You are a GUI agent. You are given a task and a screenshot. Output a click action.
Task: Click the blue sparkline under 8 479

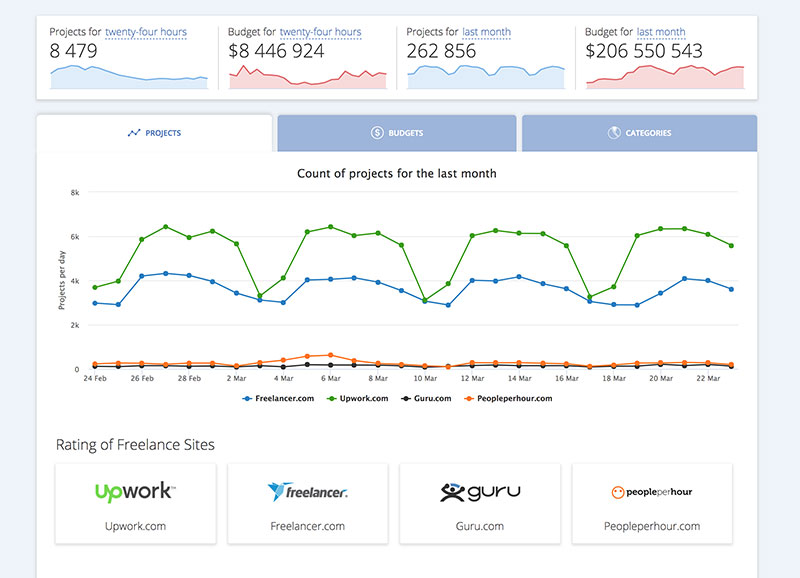click(129, 77)
